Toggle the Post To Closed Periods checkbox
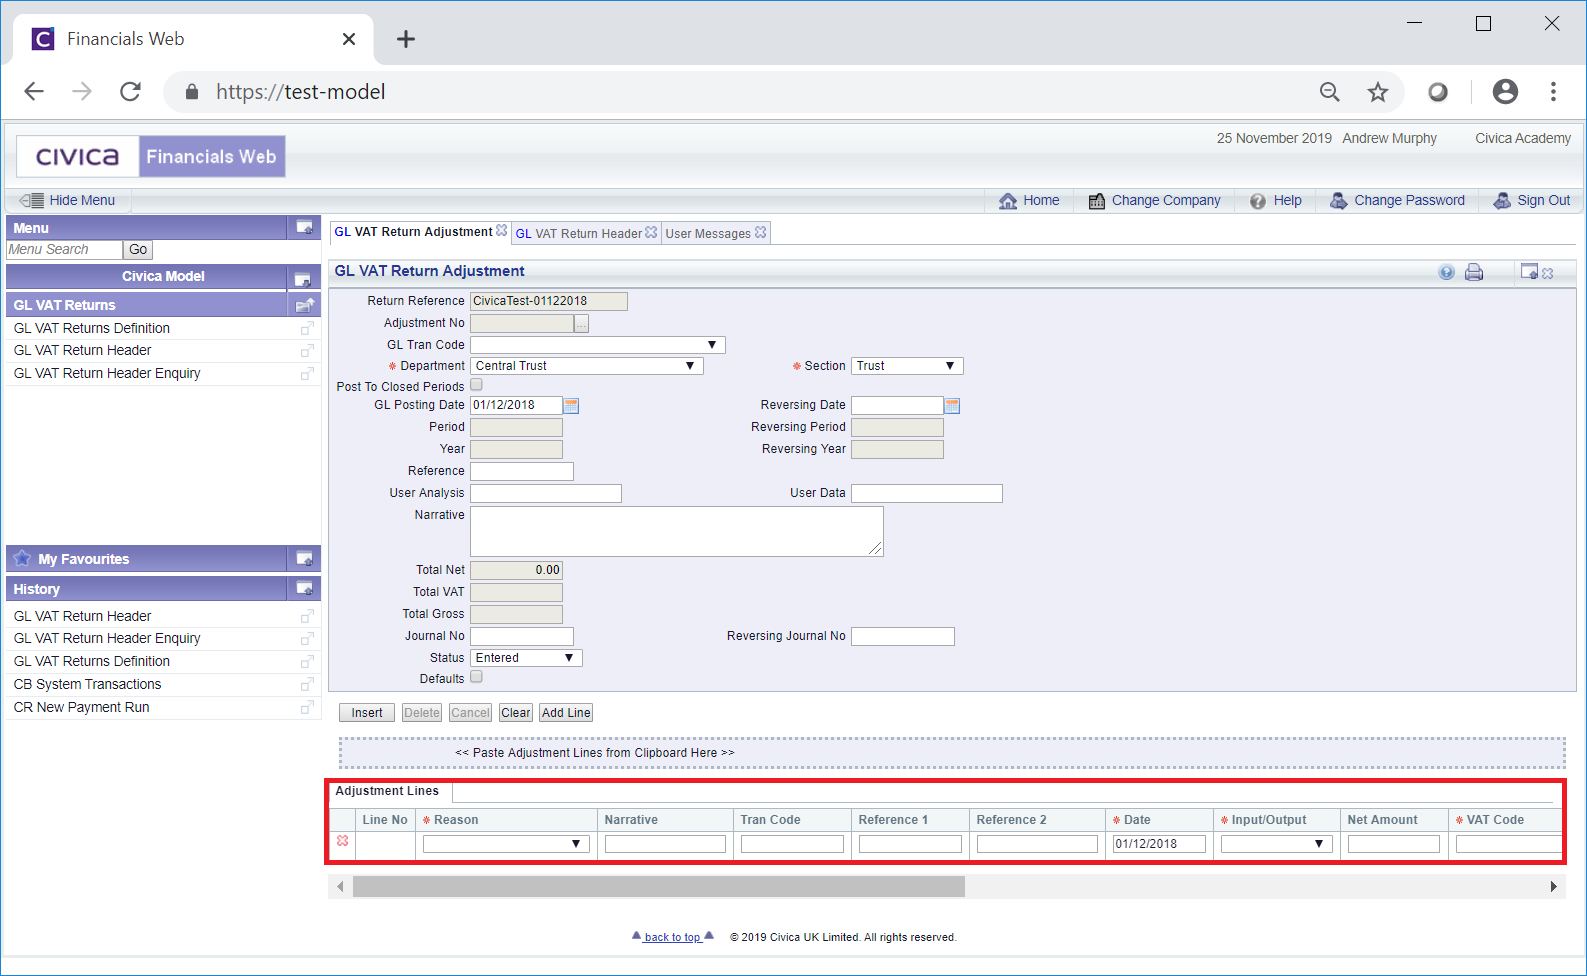Image resolution: width=1587 pixels, height=976 pixels. point(476,385)
